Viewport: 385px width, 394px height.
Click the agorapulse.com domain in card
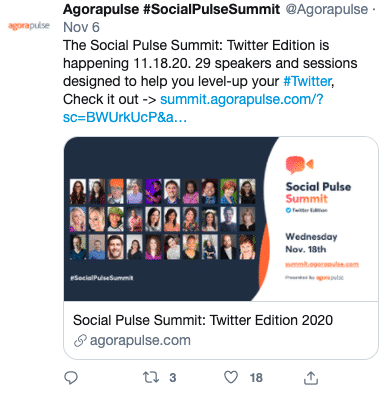(140, 340)
